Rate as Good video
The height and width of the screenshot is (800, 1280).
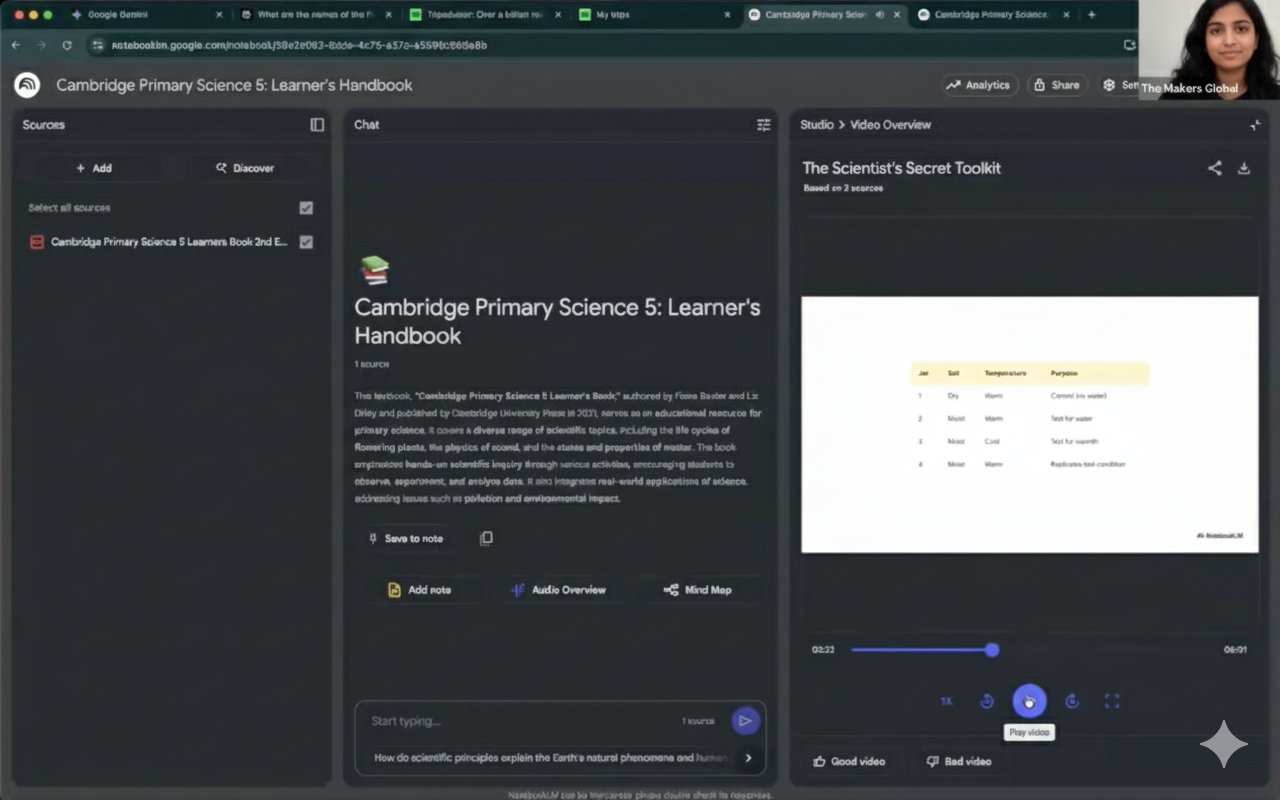[849, 761]
